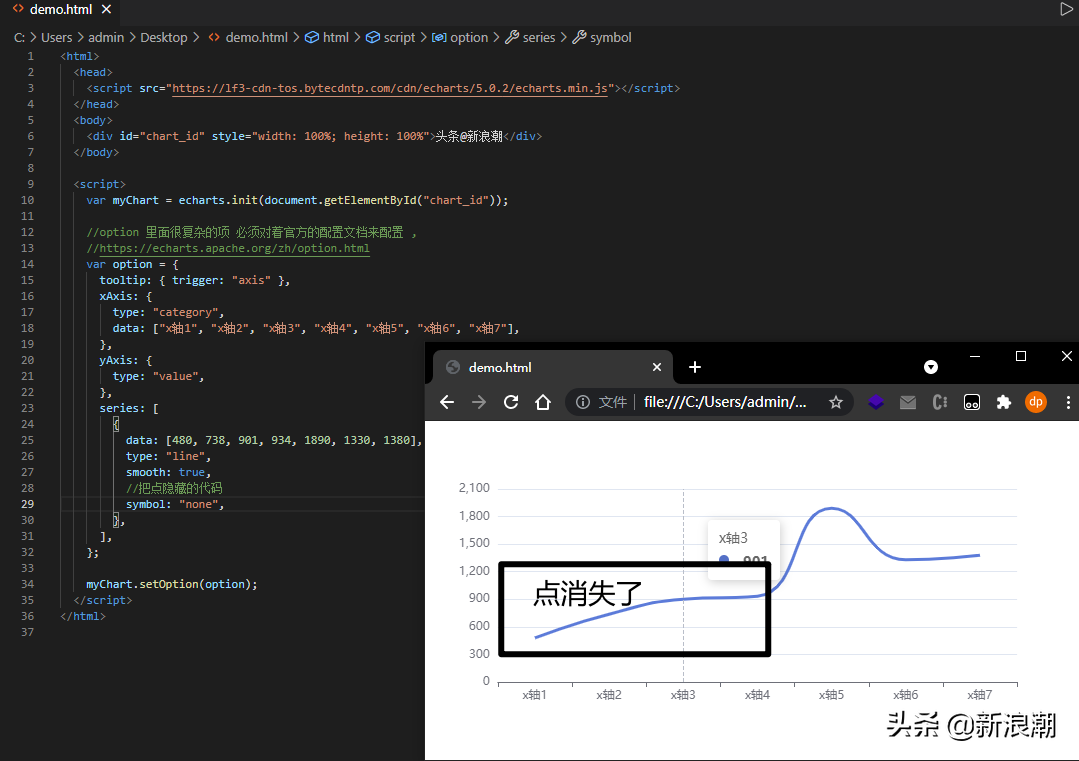
Task: Open the orange dp profile avatar
Action: [x=1036, y=402]
